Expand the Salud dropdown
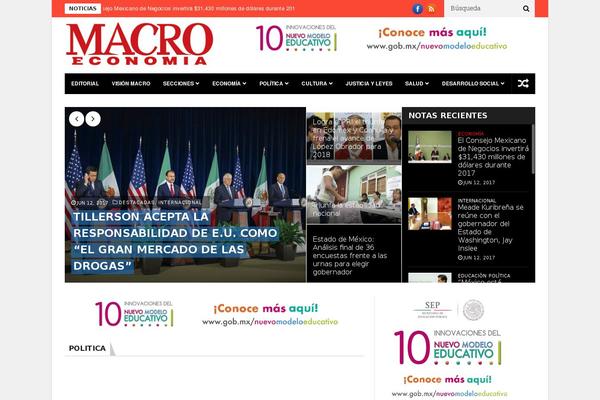This screenshot has height=400, width=600. pyautogui.click(x=417, y=83)
